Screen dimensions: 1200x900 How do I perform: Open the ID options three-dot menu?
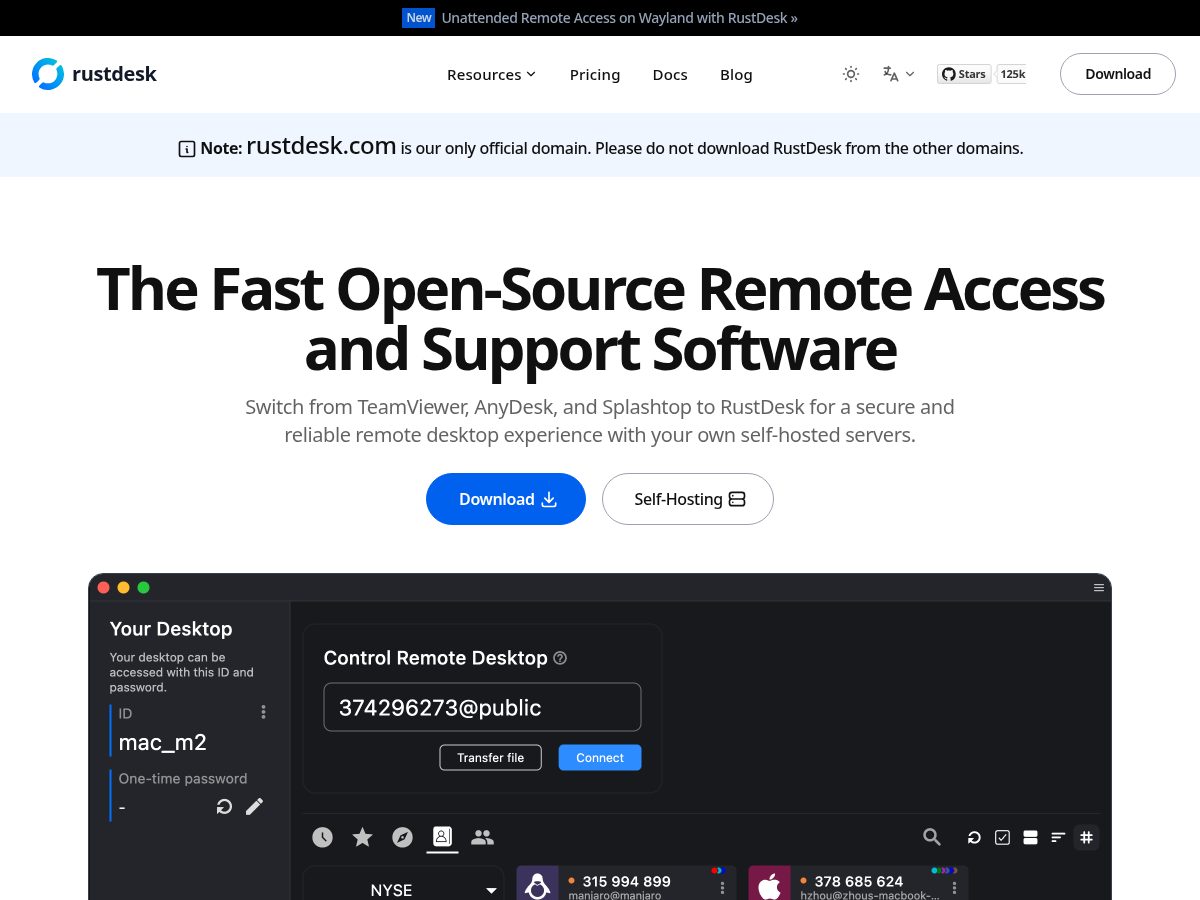[x=263, y=712]
